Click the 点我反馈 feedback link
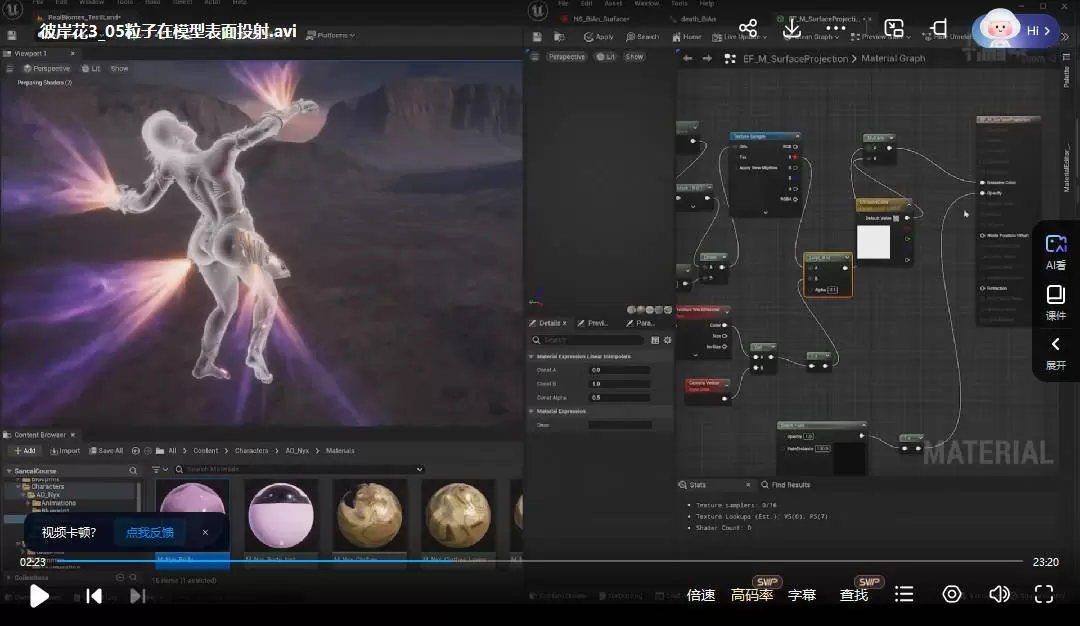This screenshot has height=626, width=1080. coord(149,532)
